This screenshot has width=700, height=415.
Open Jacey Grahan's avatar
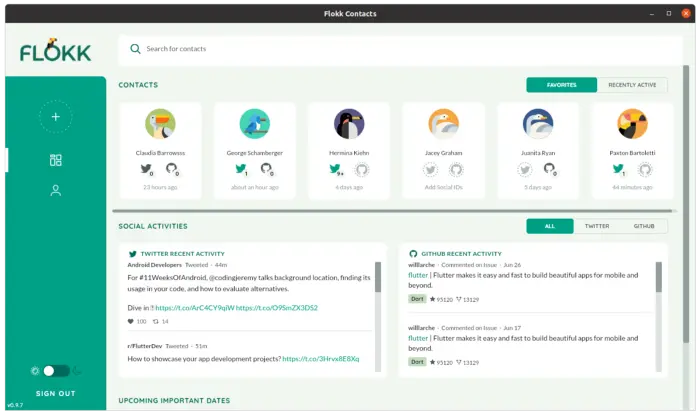tap(444, 124)
